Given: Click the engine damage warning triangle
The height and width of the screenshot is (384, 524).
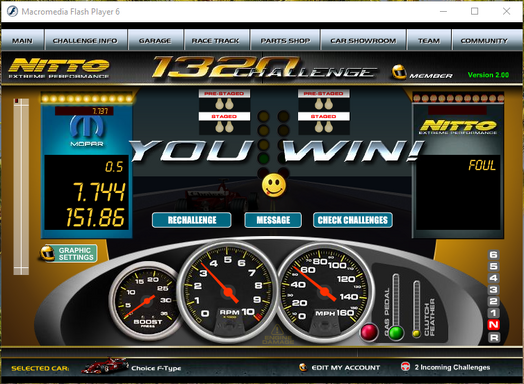Looking at the screenshot, I should (x=277, y=330).
